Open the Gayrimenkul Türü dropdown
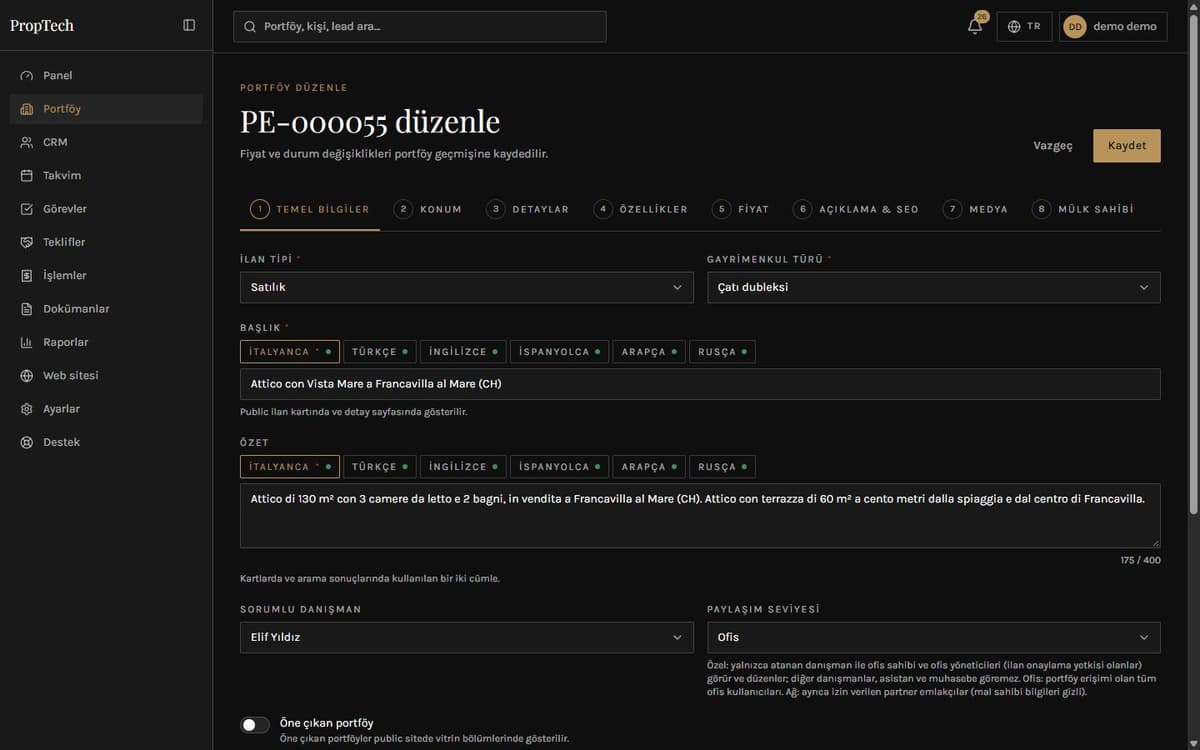 [933, 287]
